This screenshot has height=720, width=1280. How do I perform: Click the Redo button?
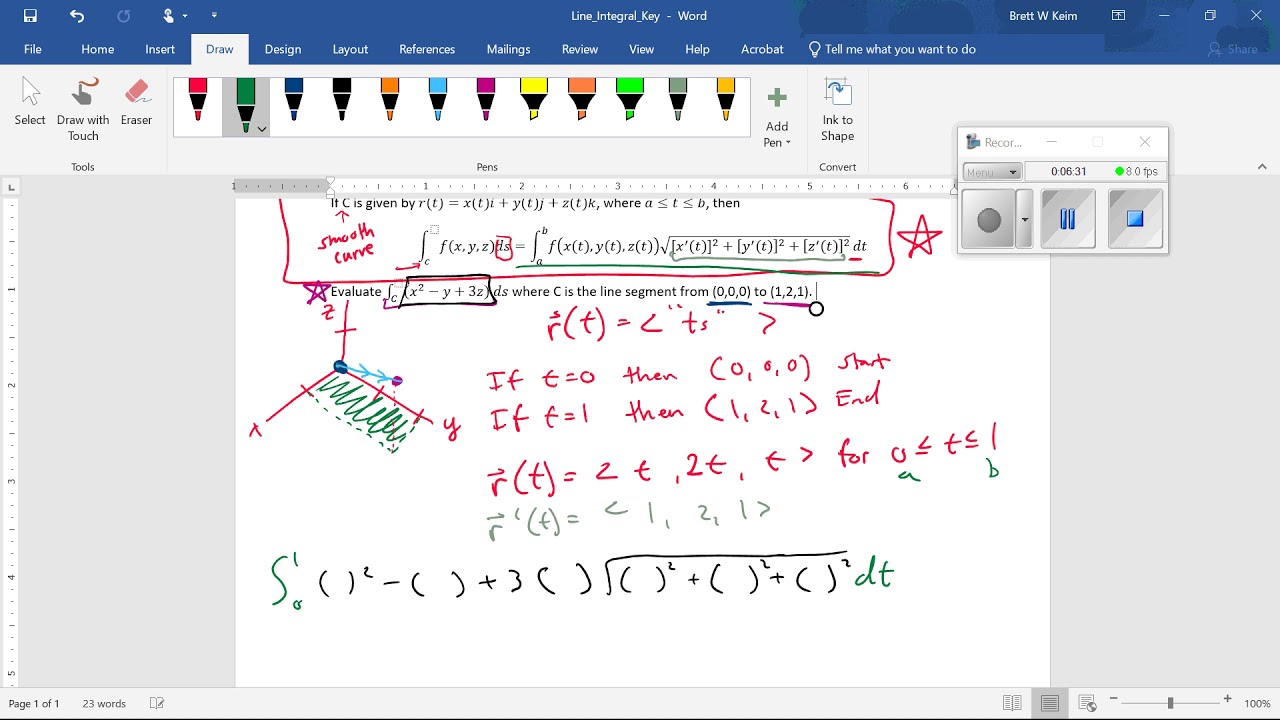pyautogui.click(x=124, y=16)
